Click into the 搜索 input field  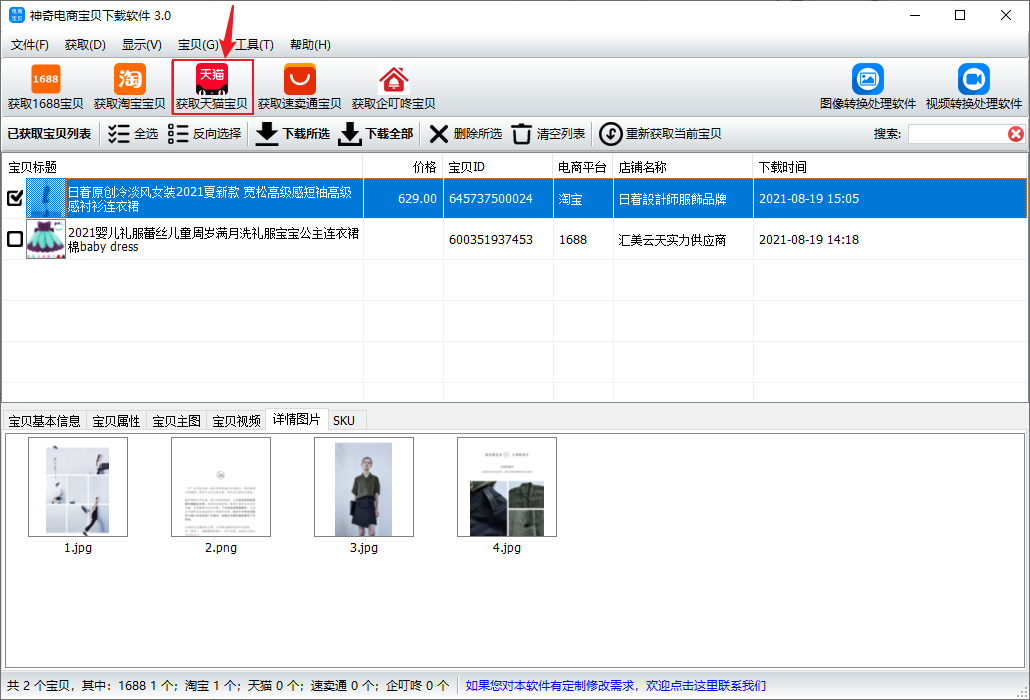pos(958,134)
